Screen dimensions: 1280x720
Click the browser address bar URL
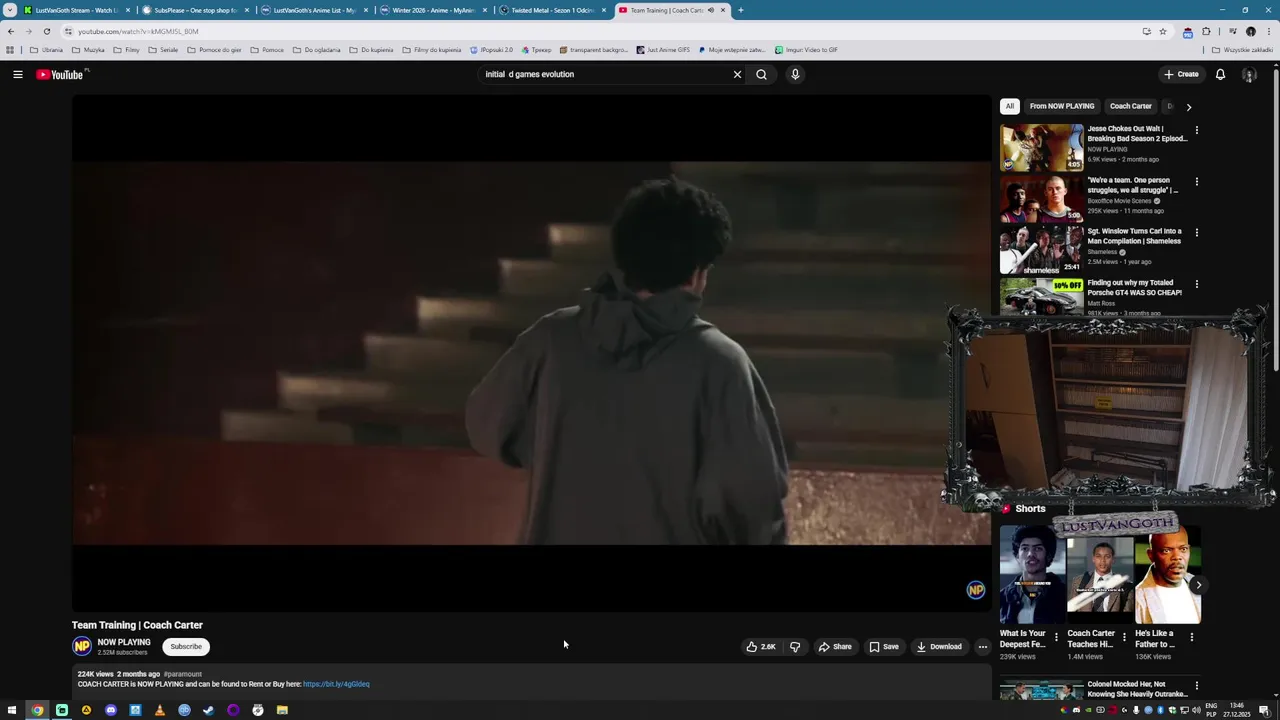pos(138,31)
